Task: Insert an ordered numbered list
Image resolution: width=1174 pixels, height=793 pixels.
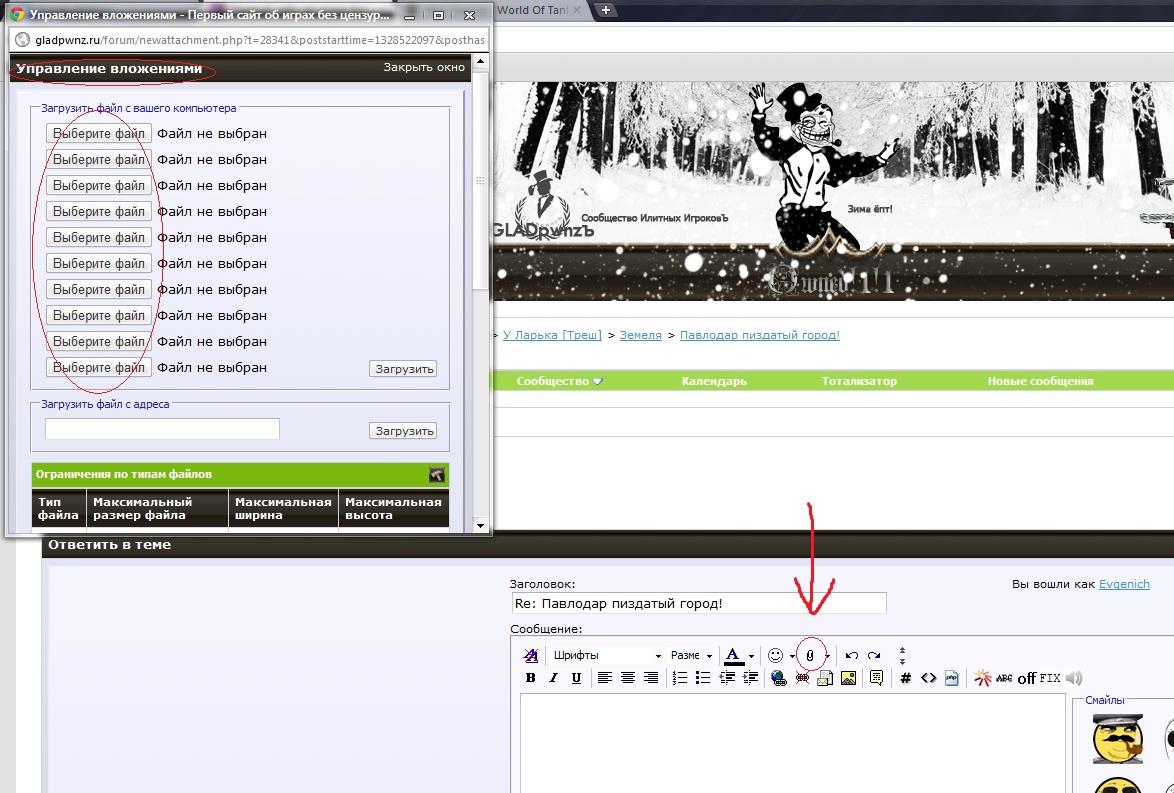Action: point(680,678)
